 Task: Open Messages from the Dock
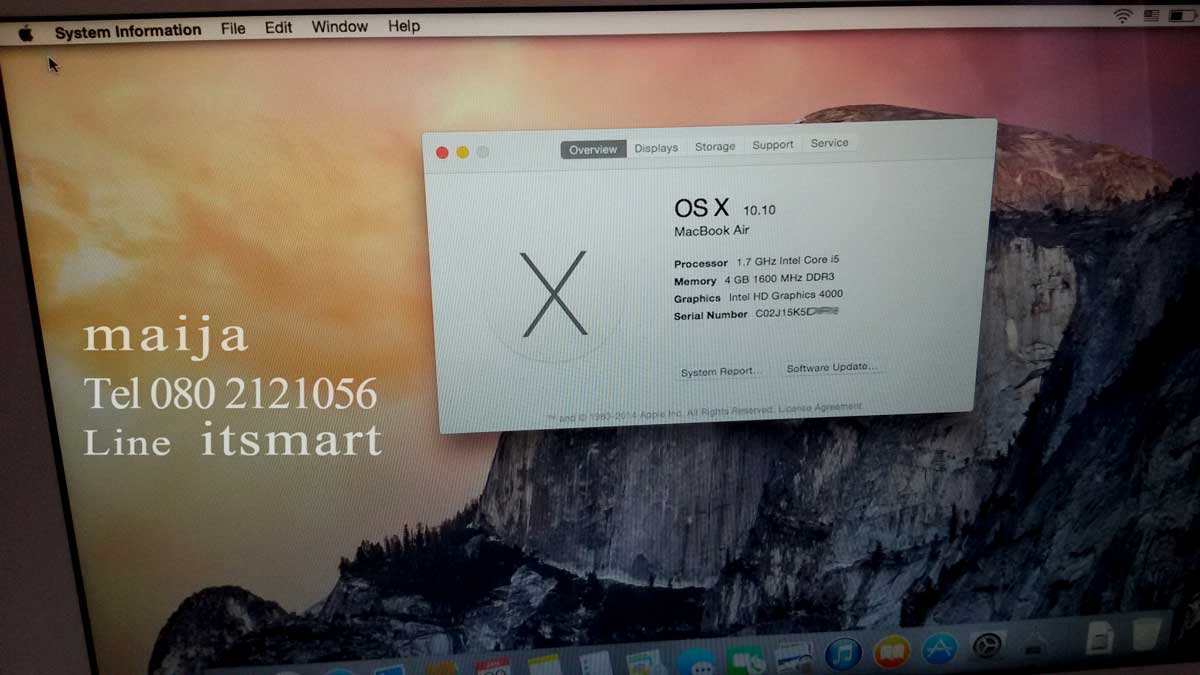[696, 661]
